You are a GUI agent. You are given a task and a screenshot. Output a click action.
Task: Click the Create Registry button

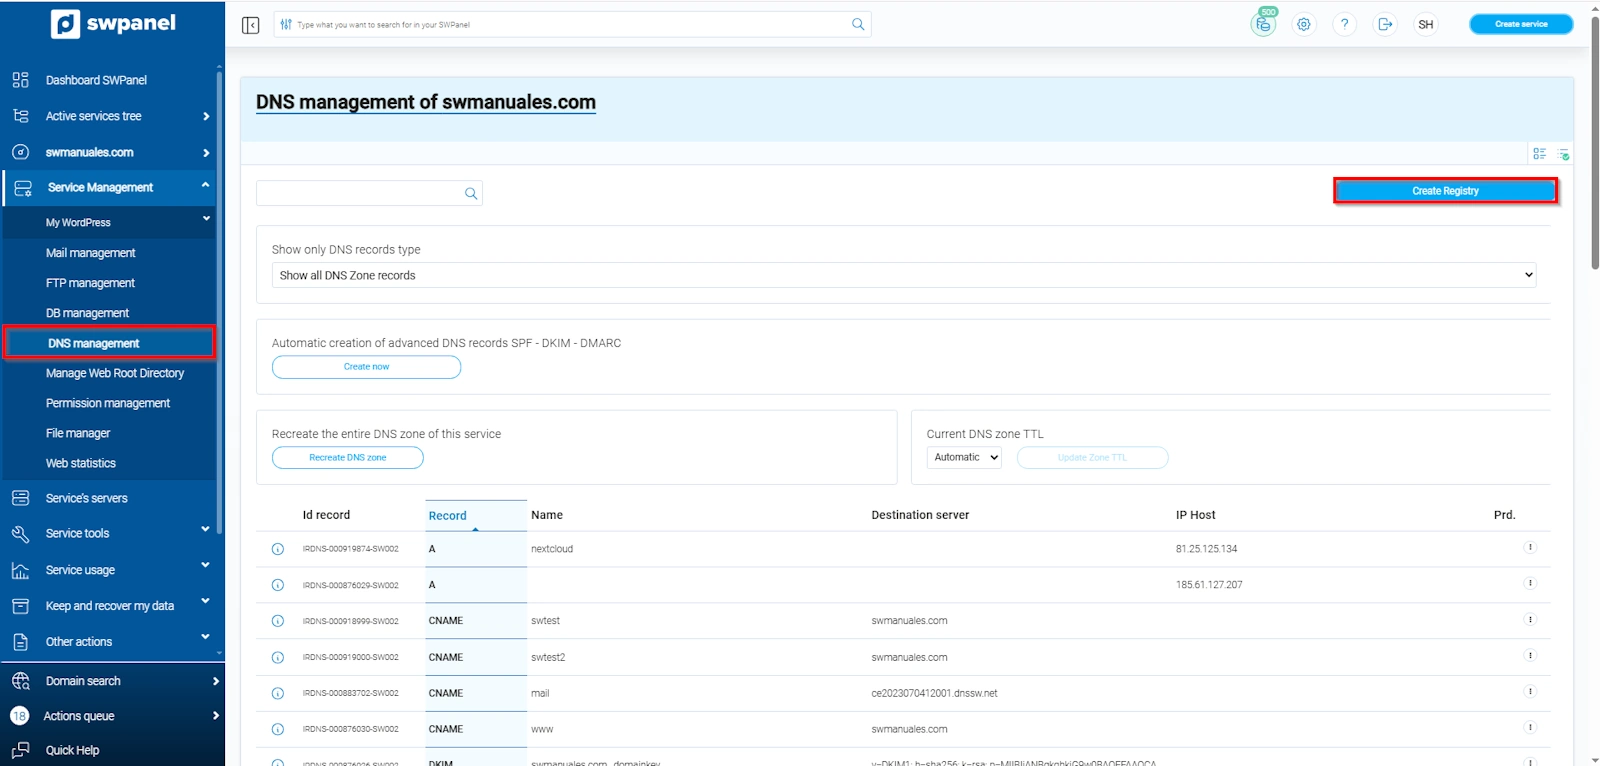pos(1445,191)
